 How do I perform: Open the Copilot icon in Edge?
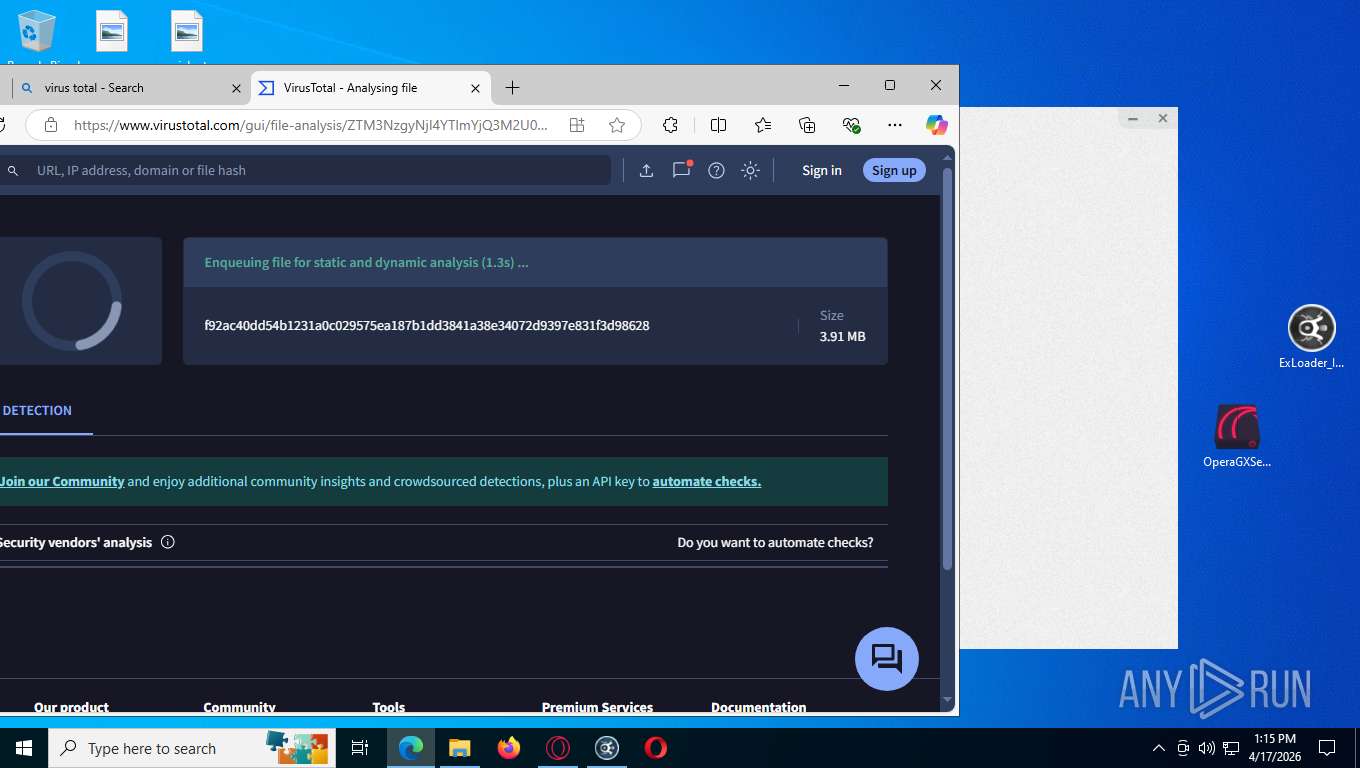tap(936, 125)
